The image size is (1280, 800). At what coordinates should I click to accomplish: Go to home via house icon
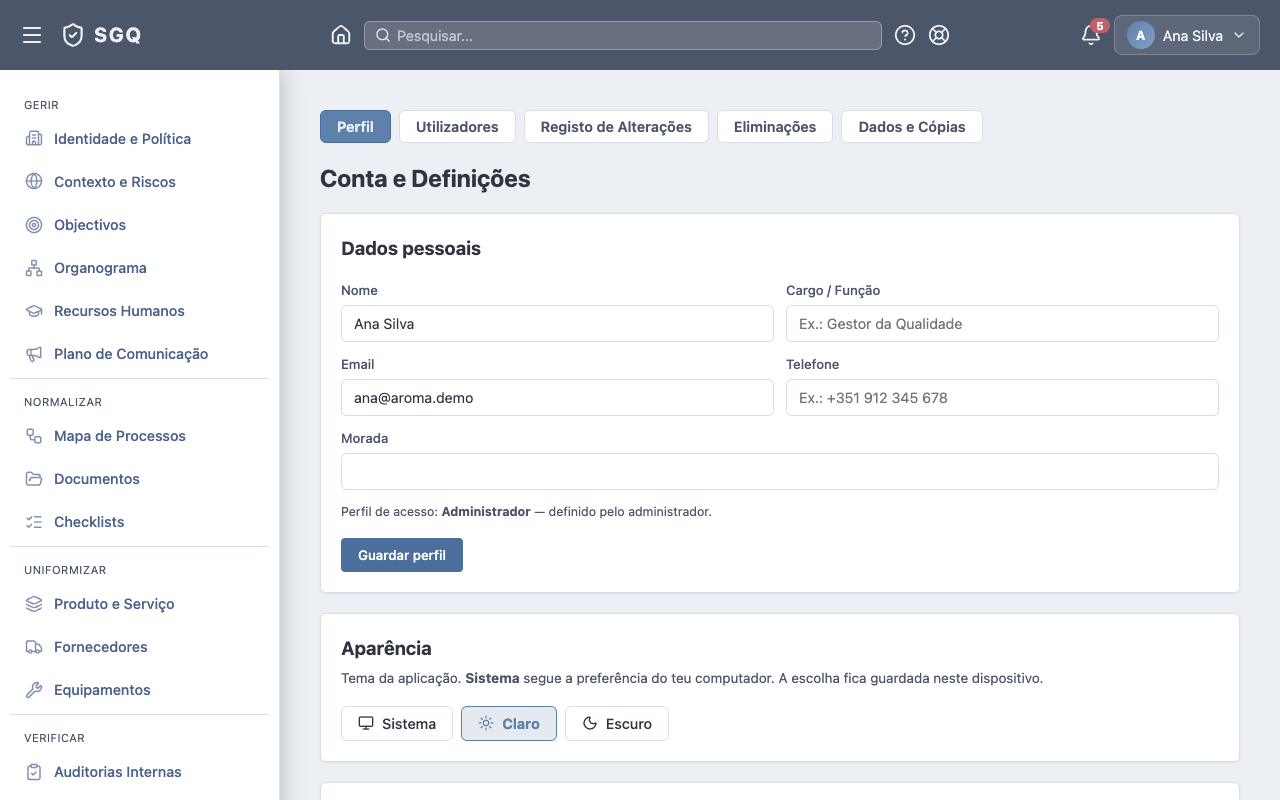pyautogui.click(x=341, y=35)
